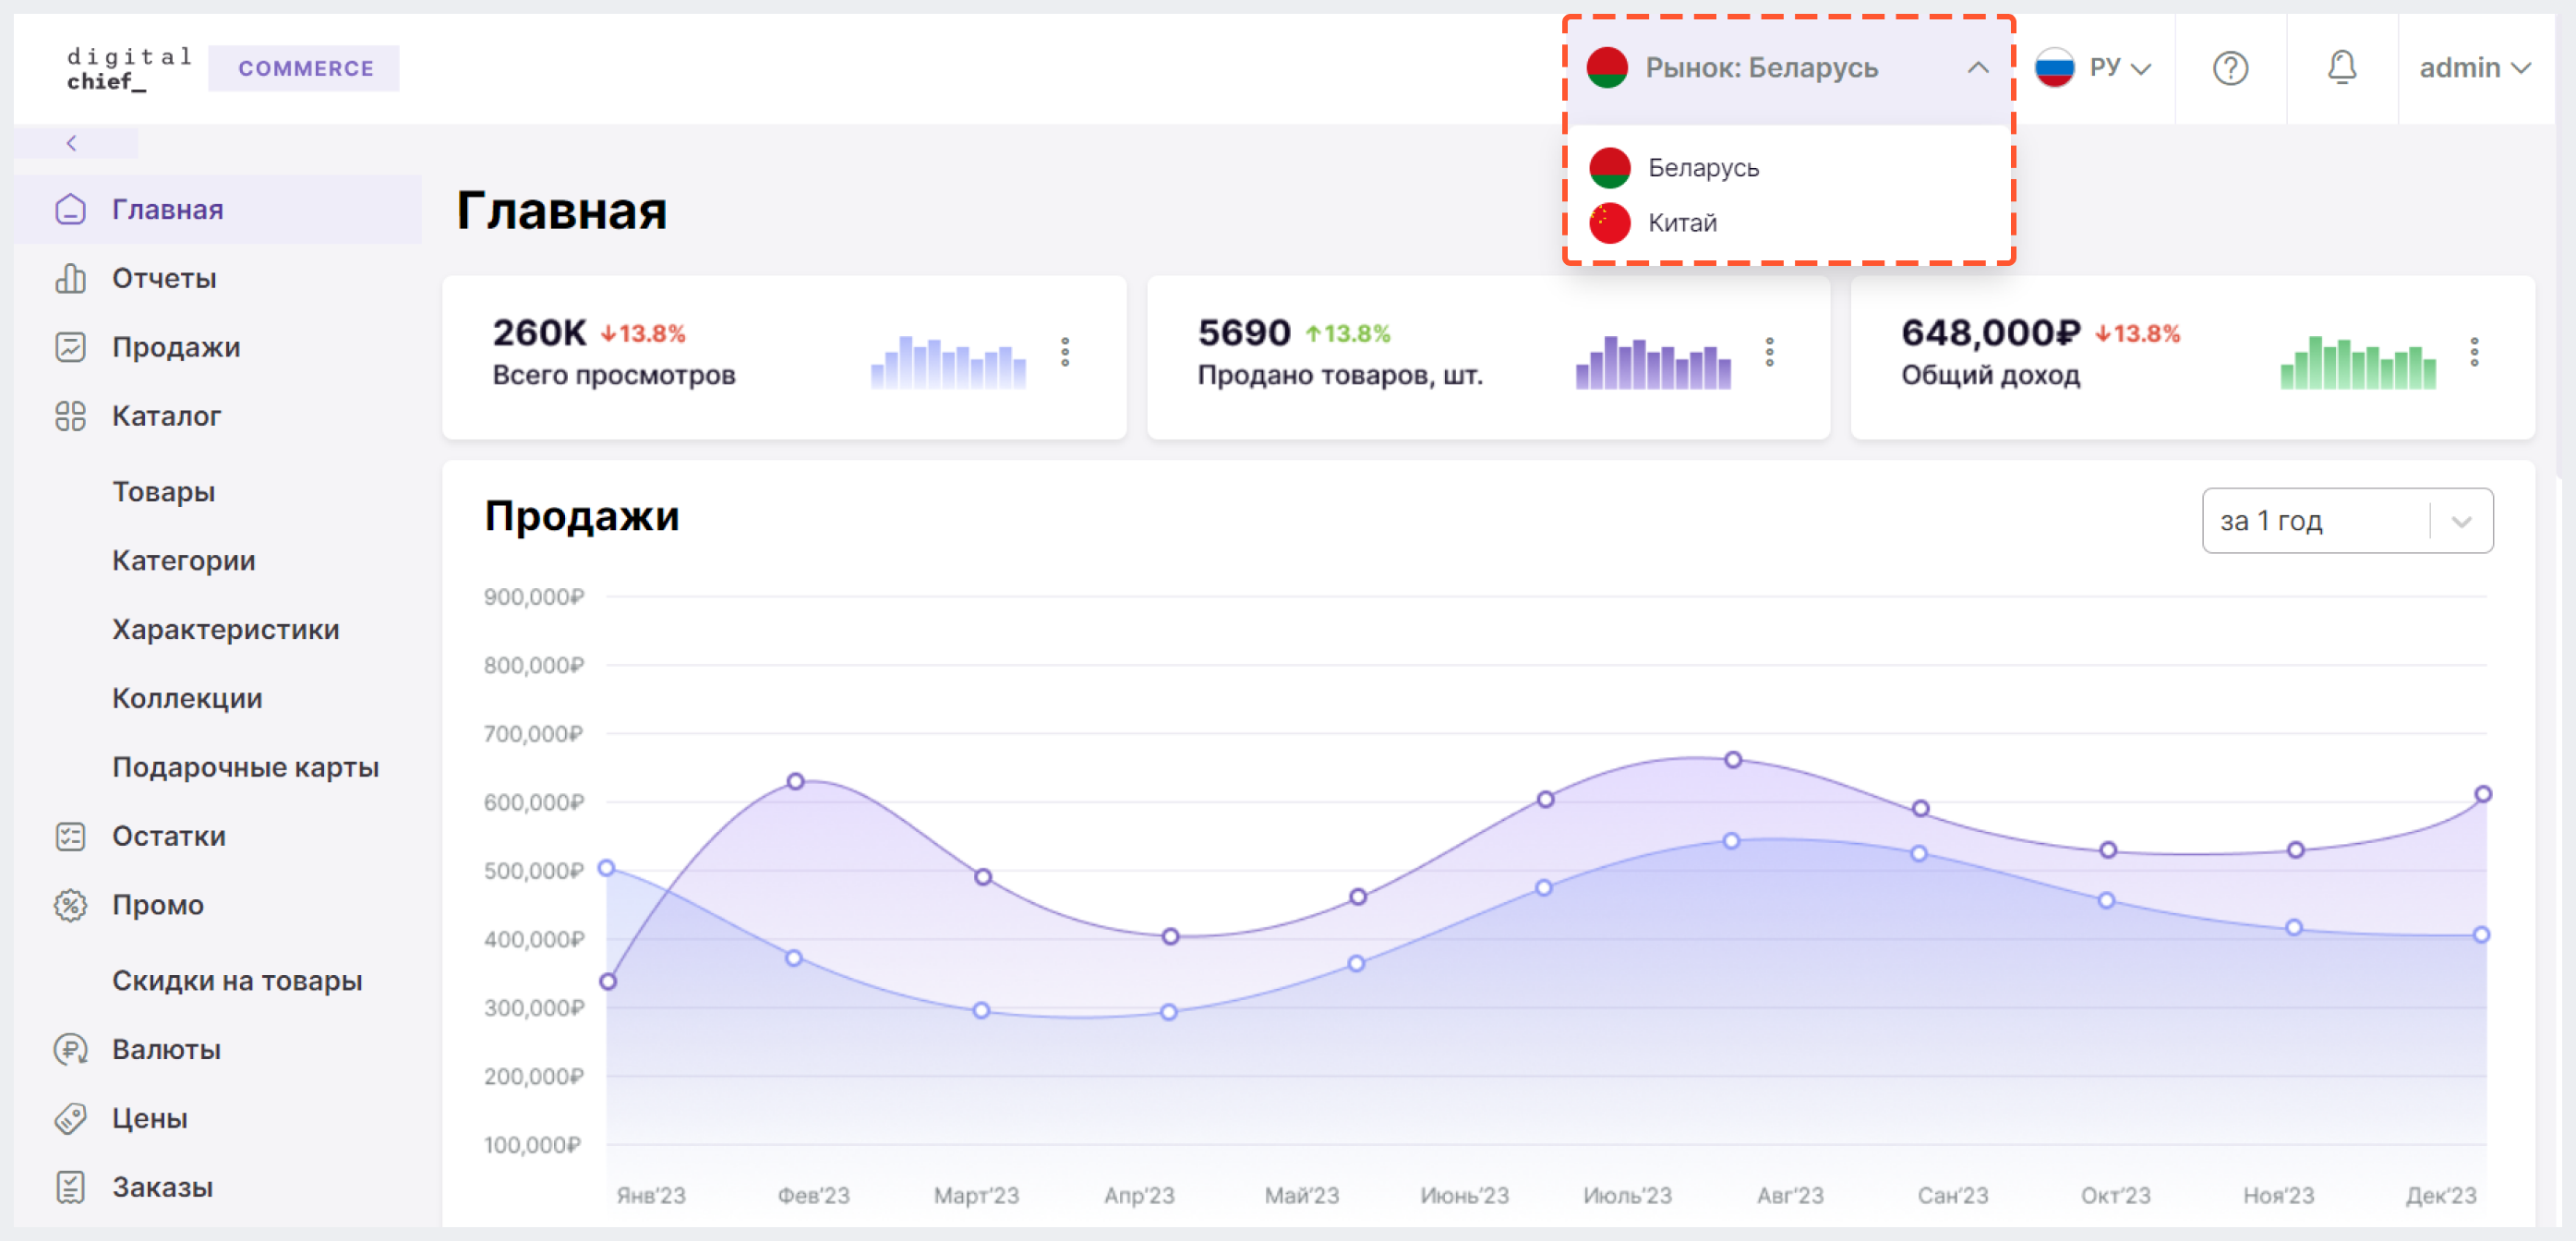
Task: Open Коллекции submenu item
Action: pos(187,699)
